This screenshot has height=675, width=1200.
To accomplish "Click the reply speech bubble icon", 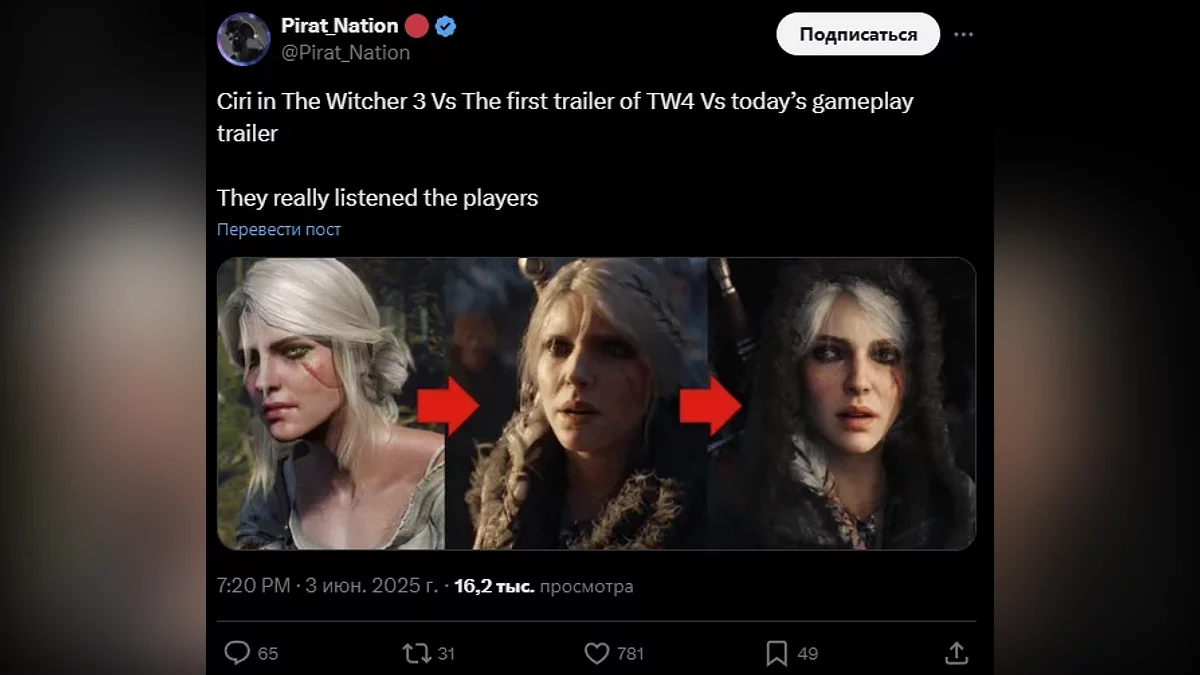I will coord(237,653).
